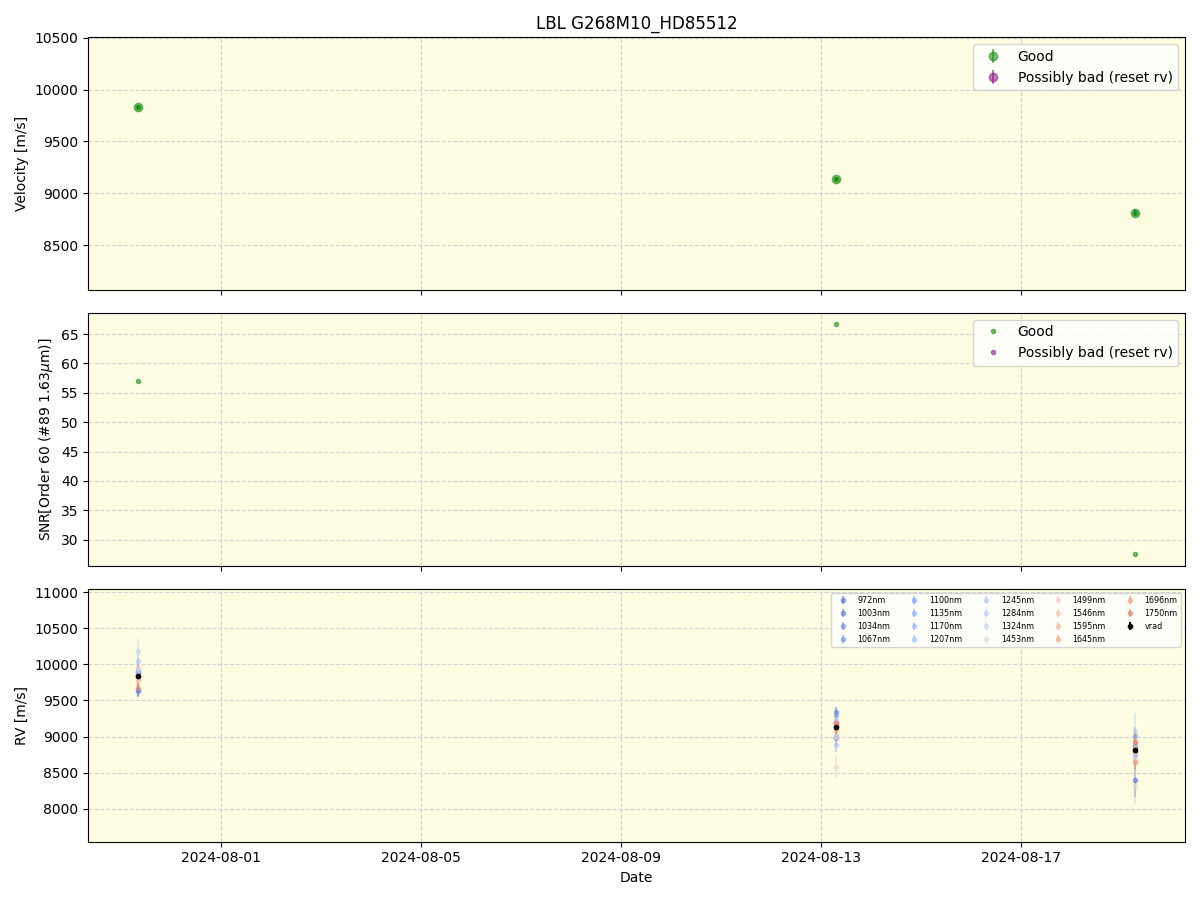Click the 2024-08-09 tick label
Image resolution: width=1200 pixels, height=900 pixels.
[x=621, y=857]
